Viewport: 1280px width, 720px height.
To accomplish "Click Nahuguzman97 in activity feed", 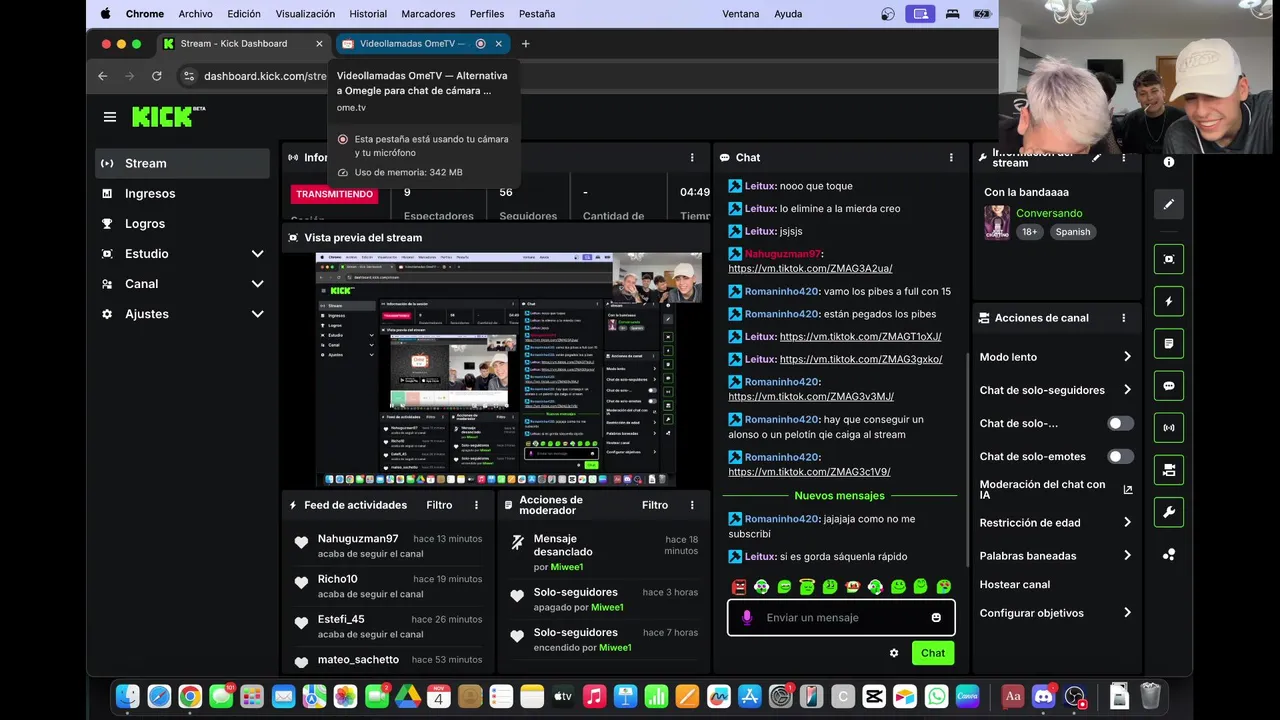I will tap(358, 539).
